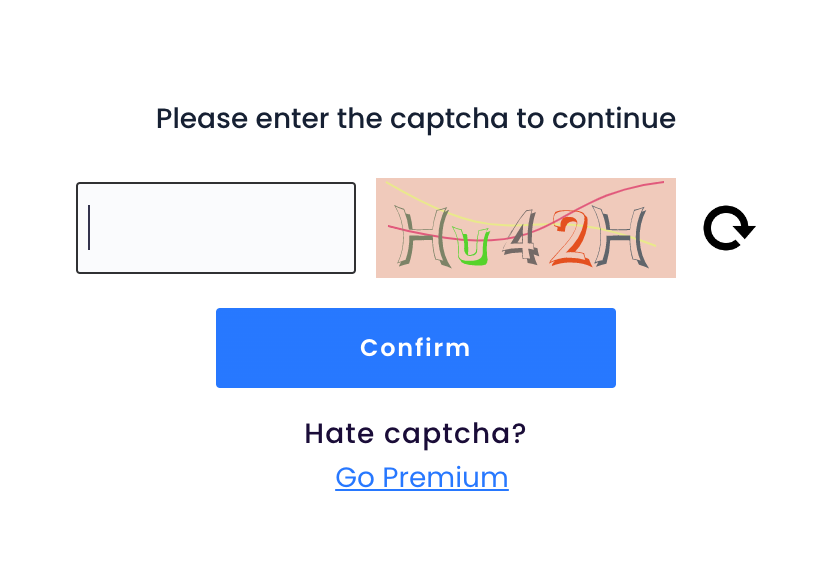Viewport: 826px width, 562px height.
Task: Open the Go Premium link
Action: coord(422,478)
